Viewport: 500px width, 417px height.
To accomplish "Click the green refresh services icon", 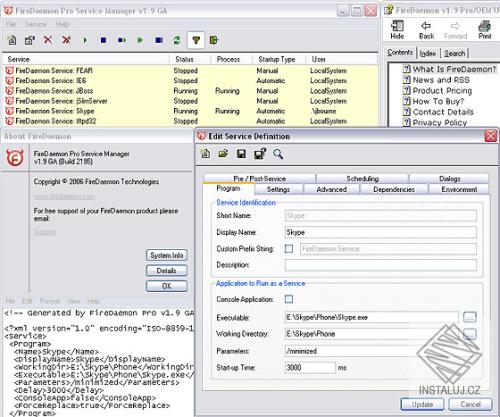I will (177, 40).
